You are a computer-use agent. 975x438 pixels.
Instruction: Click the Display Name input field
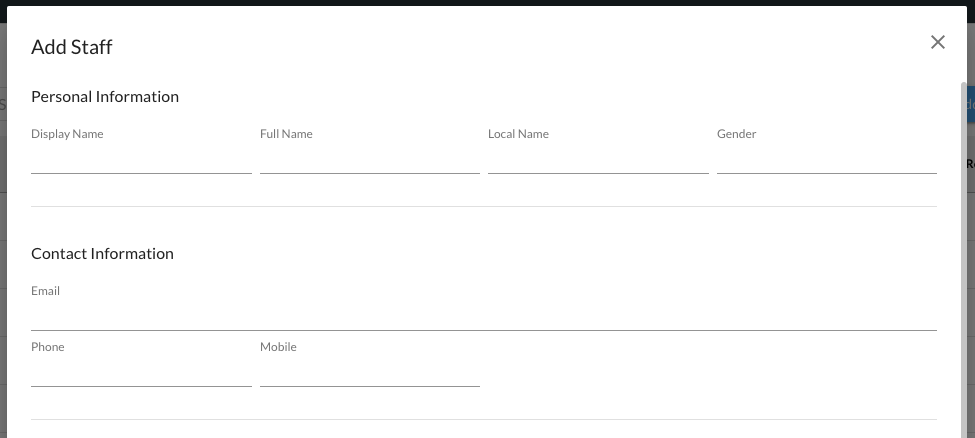click(x=141, y=160)
